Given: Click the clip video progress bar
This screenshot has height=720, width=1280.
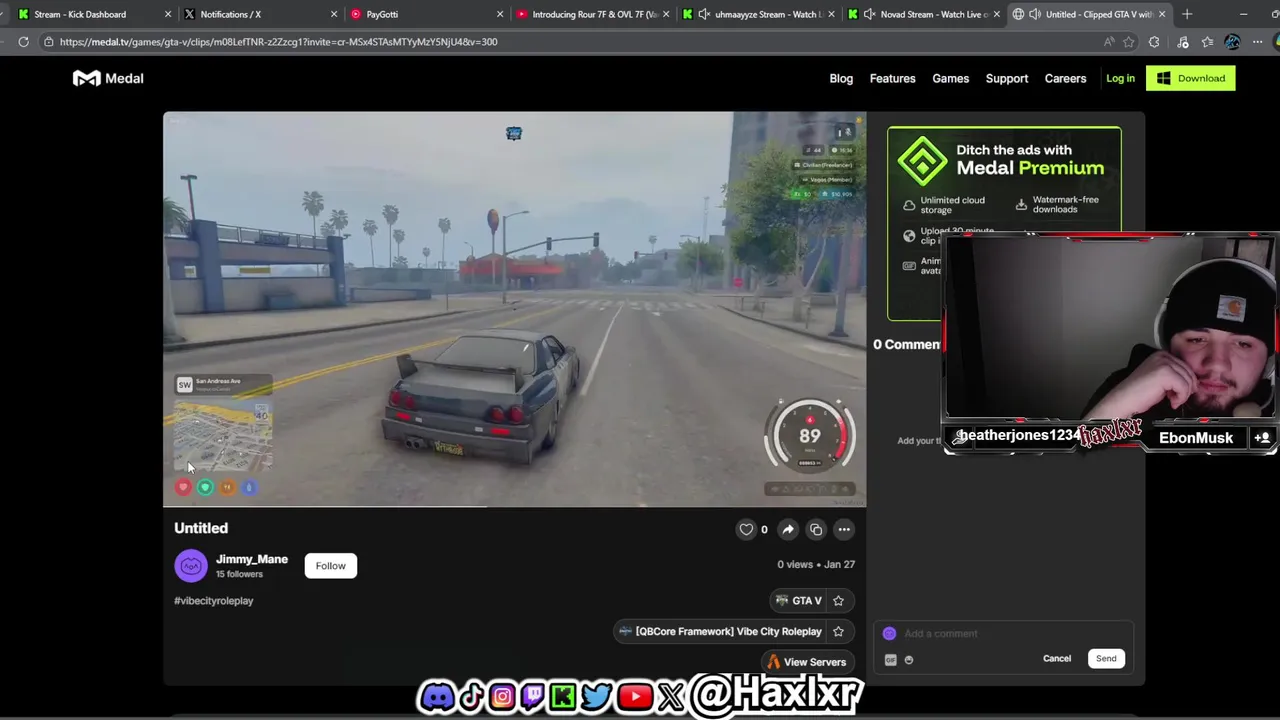Looking at the screenshot, I should [x=515, y=506].
